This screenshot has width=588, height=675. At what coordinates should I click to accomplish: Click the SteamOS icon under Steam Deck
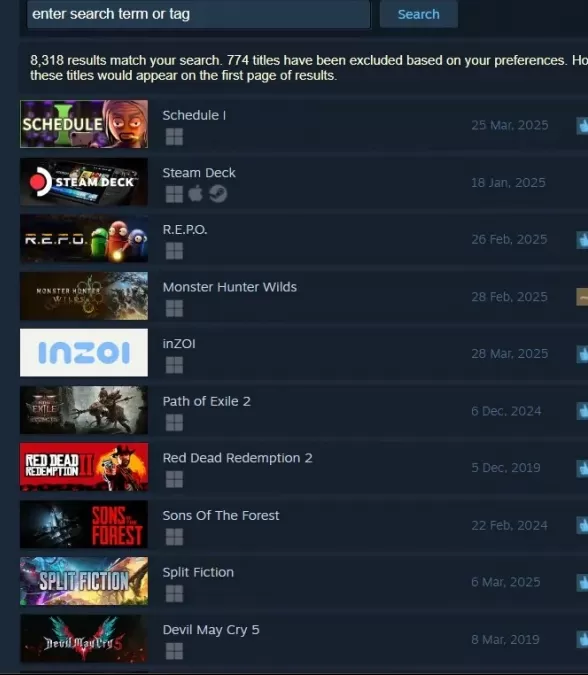[x=218, y=194]
